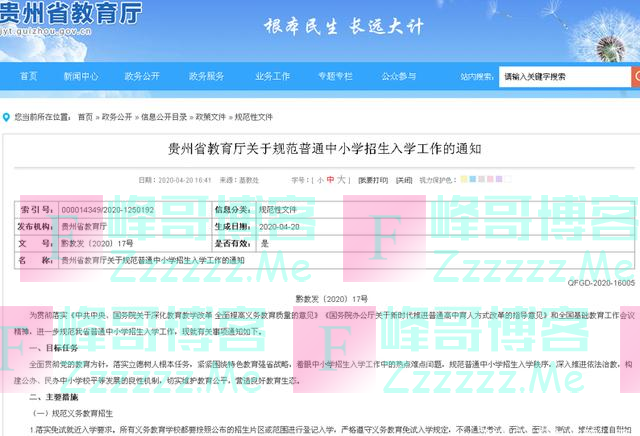
Task: Open the 公众参与 nav item
Action: [399, 76]
